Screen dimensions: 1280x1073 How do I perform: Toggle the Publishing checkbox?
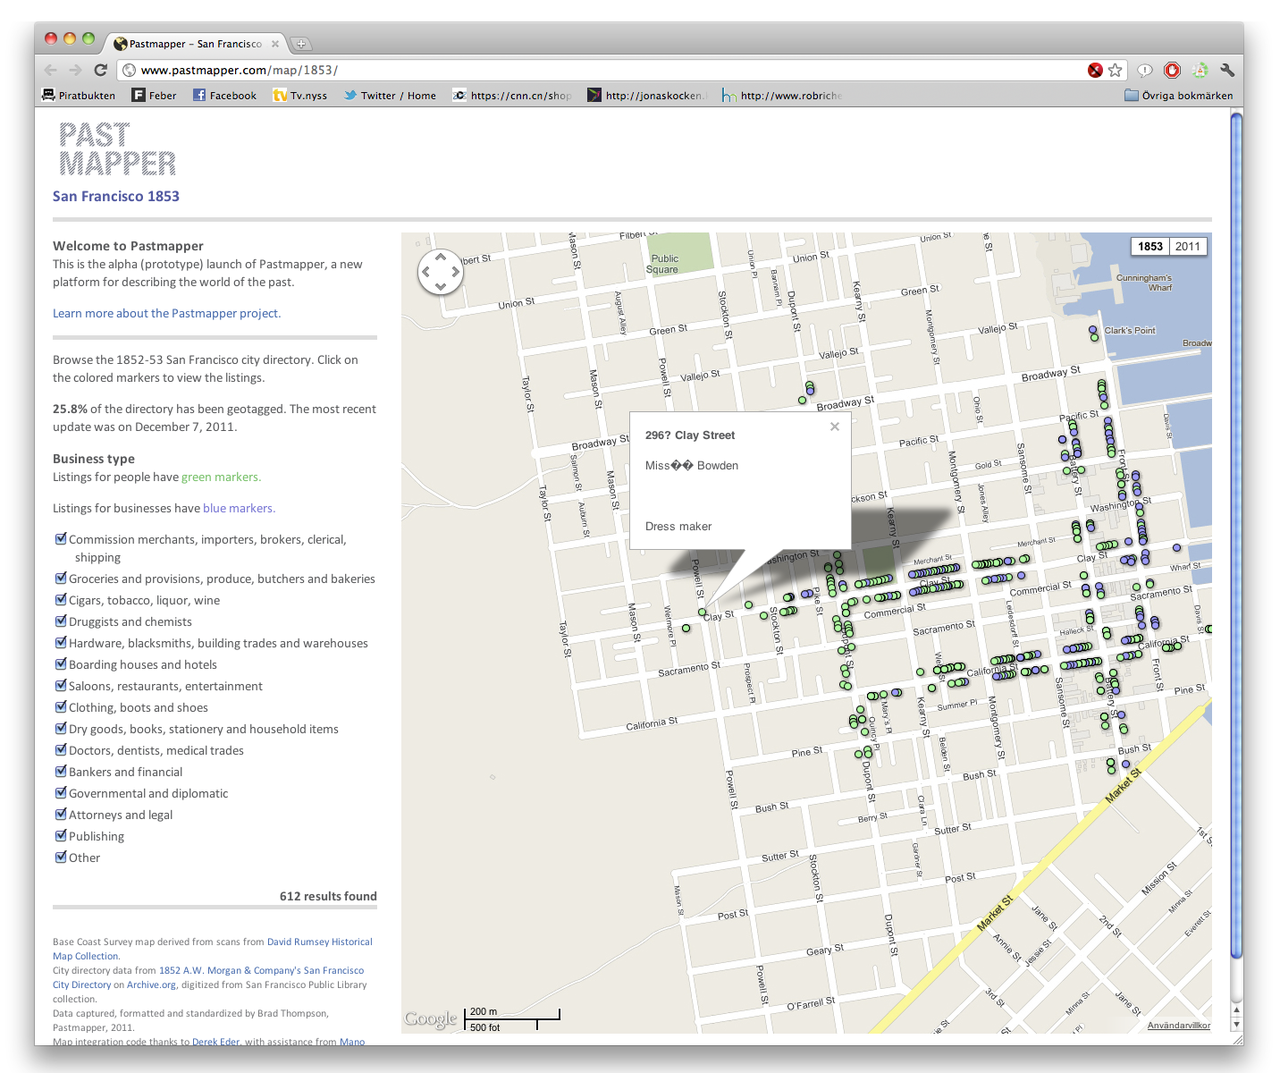tap(61, 835)
